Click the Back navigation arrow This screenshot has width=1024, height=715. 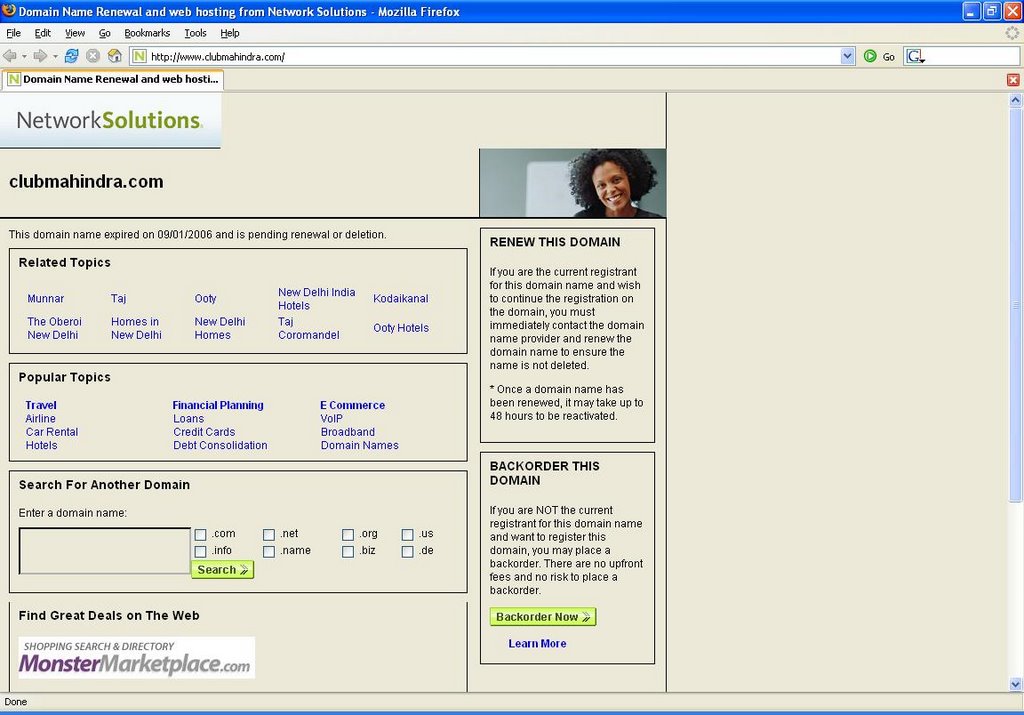[9, 56]
